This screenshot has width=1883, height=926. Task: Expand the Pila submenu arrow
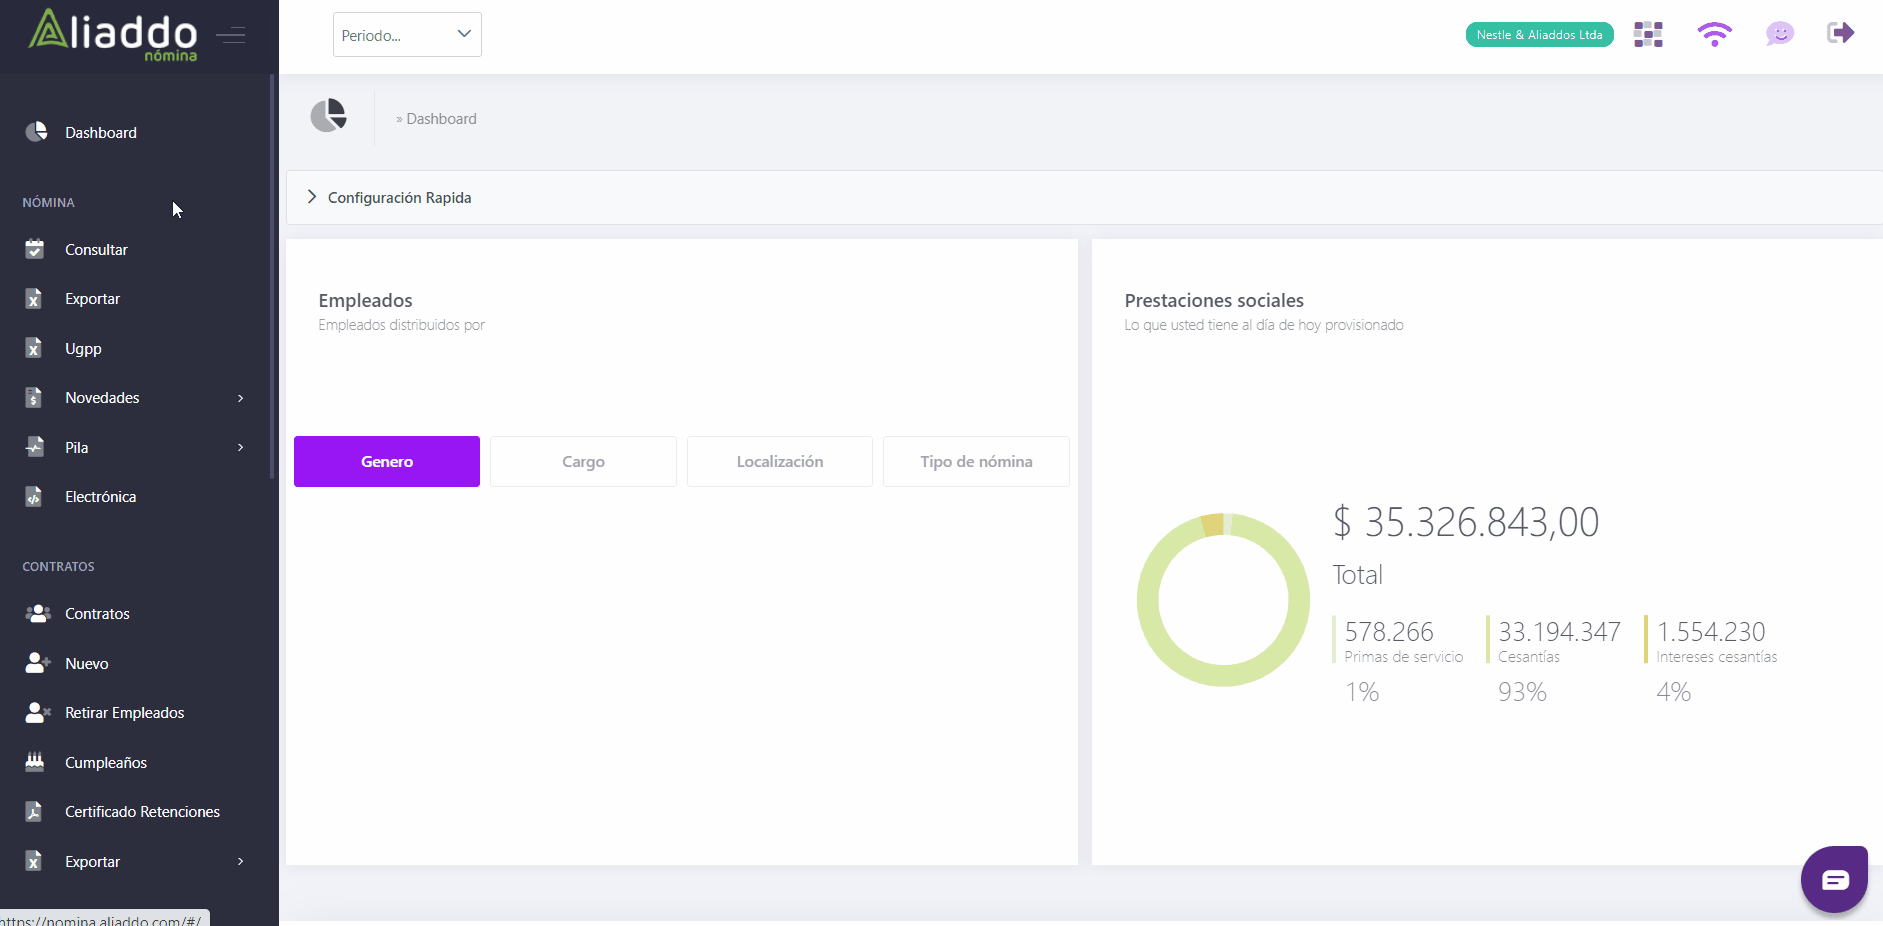click(x=240, y=447)
